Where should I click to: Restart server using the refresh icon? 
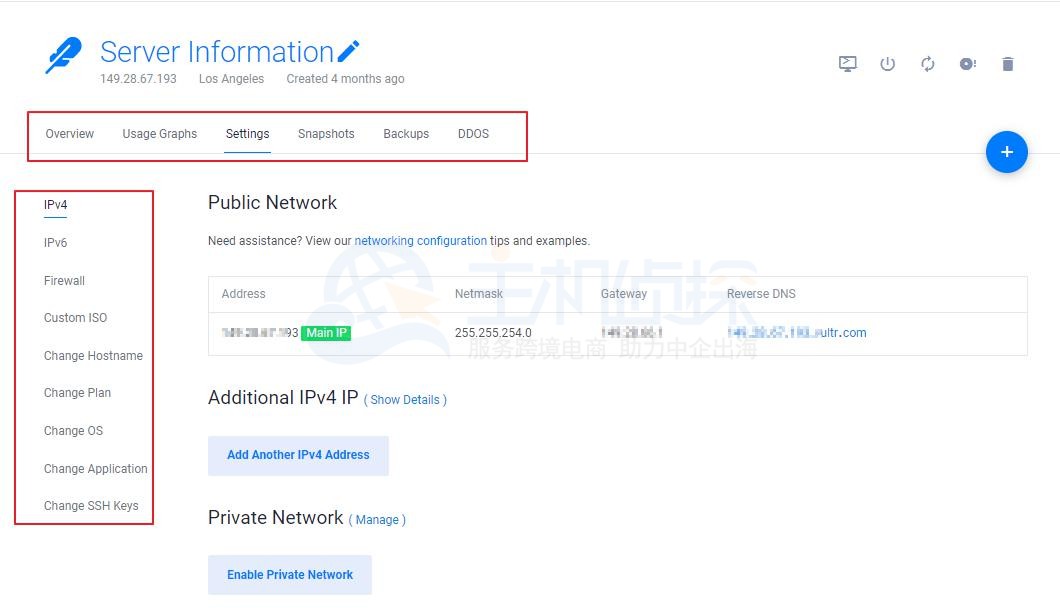coord(927,64)
